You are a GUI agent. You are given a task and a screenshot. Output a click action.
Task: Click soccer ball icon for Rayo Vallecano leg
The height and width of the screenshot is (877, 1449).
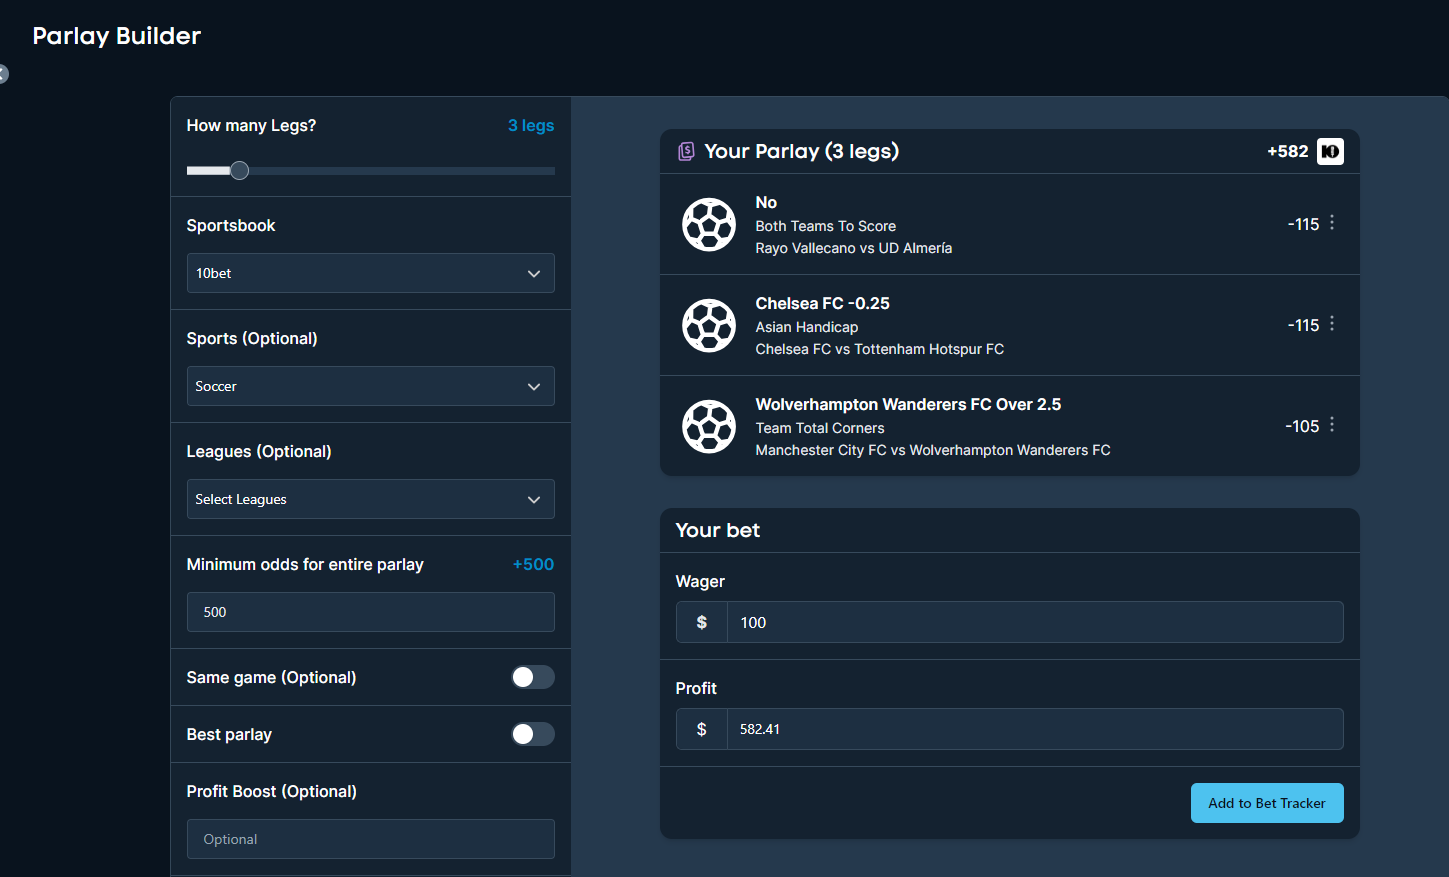tap(709, 224)
